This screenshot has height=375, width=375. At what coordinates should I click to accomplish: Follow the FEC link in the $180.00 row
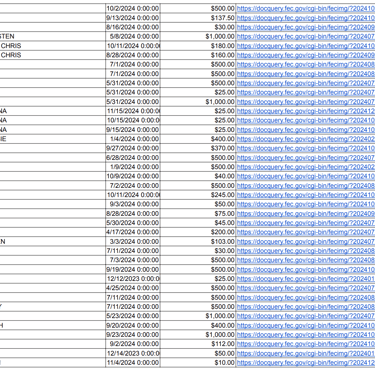click(x=306, y=46)
